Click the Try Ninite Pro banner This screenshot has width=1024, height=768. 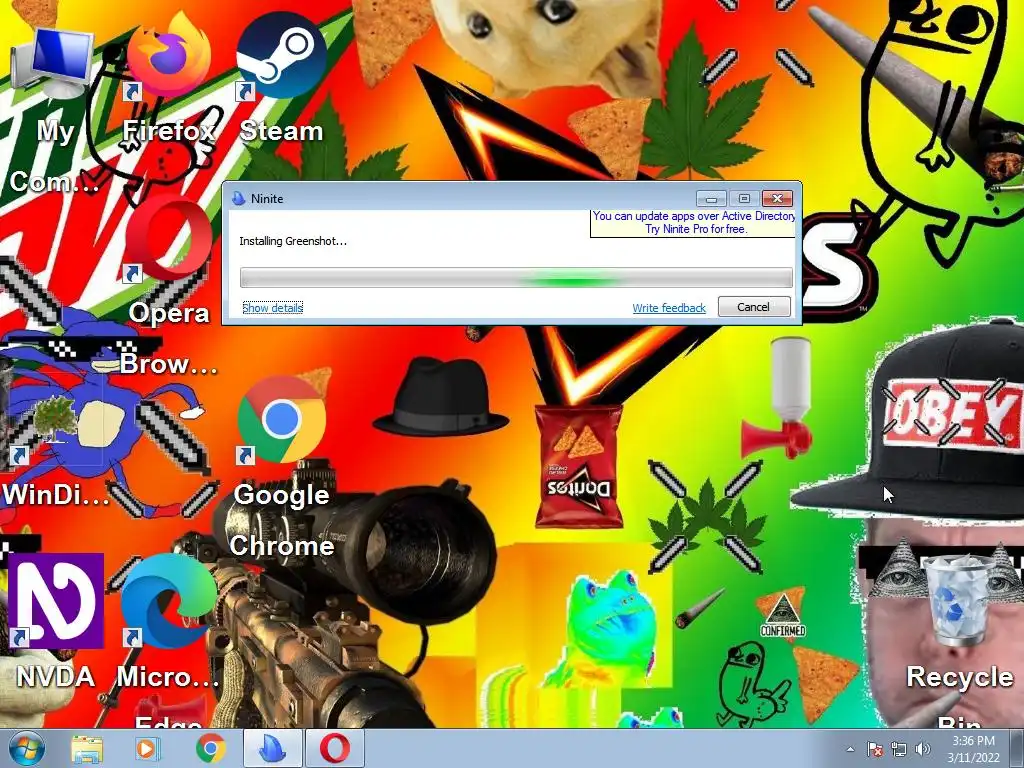click(694, 223)
